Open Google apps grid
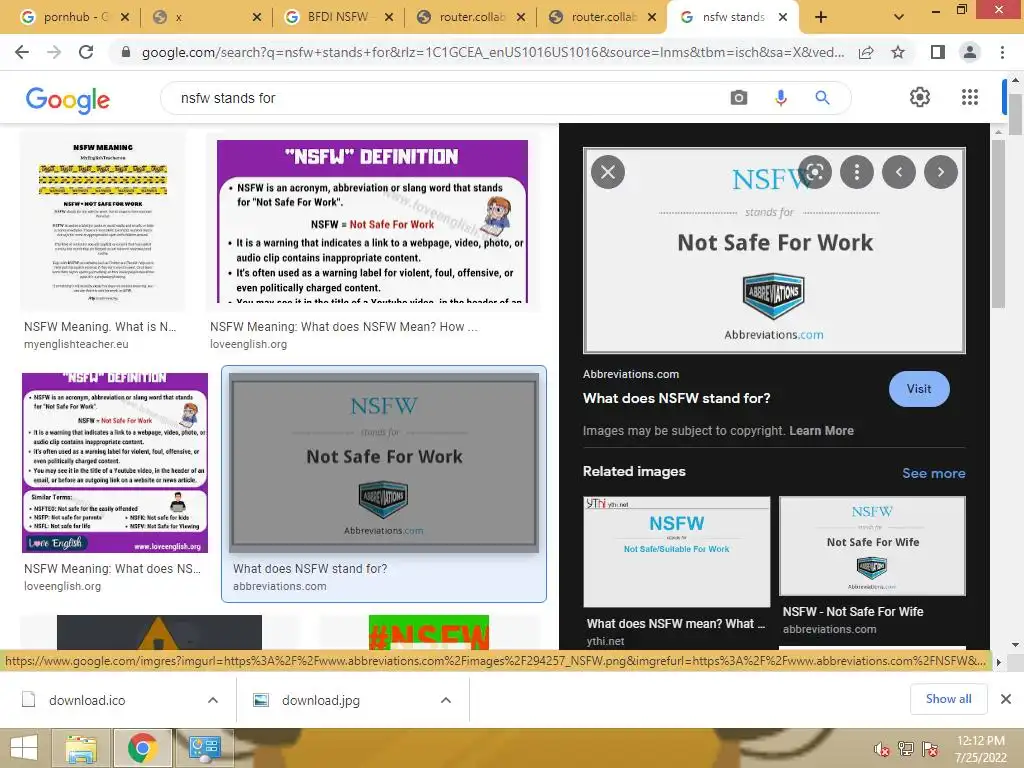The height and width of the screenshot is (768, 1024). 970,97
